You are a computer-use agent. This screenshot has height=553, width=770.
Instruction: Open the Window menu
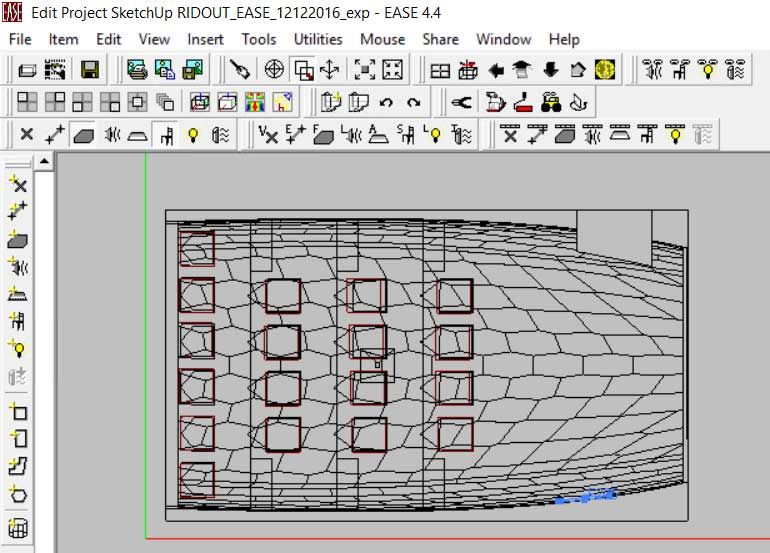pyautogui.click(x=504, y=39)
